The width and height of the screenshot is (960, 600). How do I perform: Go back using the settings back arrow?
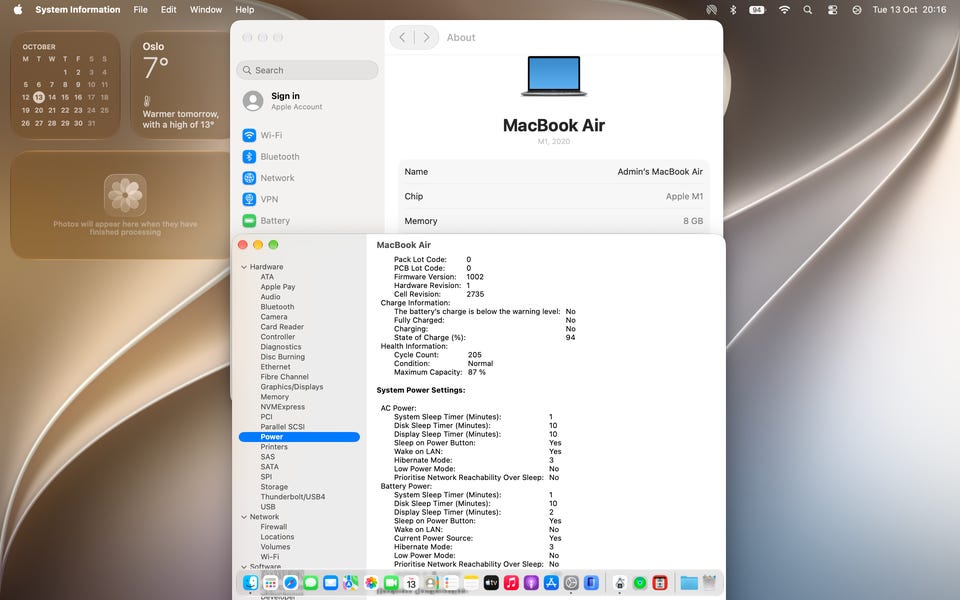tap(402, 37)
